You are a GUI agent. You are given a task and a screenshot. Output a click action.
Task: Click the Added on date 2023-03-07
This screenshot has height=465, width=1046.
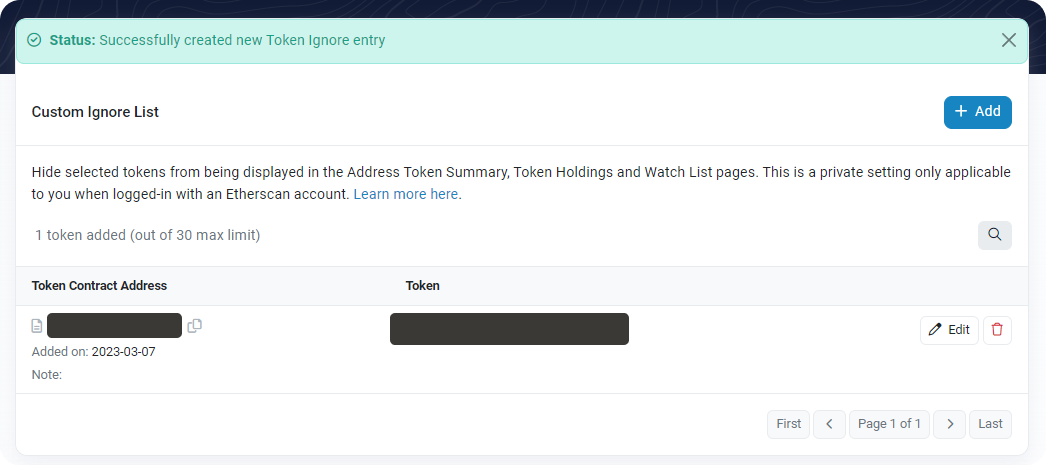123,352
